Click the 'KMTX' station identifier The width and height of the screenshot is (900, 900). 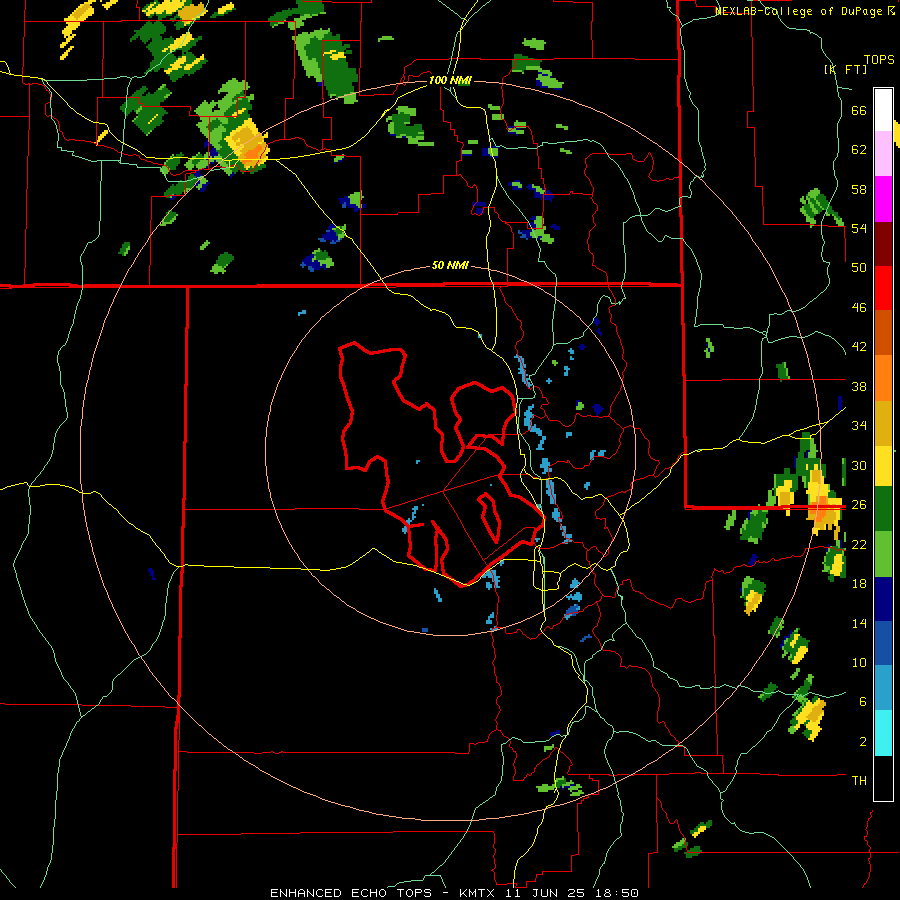coord(480,893)
